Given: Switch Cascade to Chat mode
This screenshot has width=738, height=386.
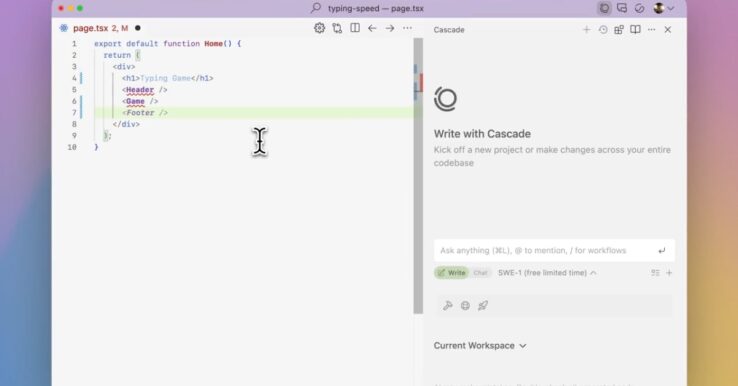Looking at the screenshot, I should [480, 273].
